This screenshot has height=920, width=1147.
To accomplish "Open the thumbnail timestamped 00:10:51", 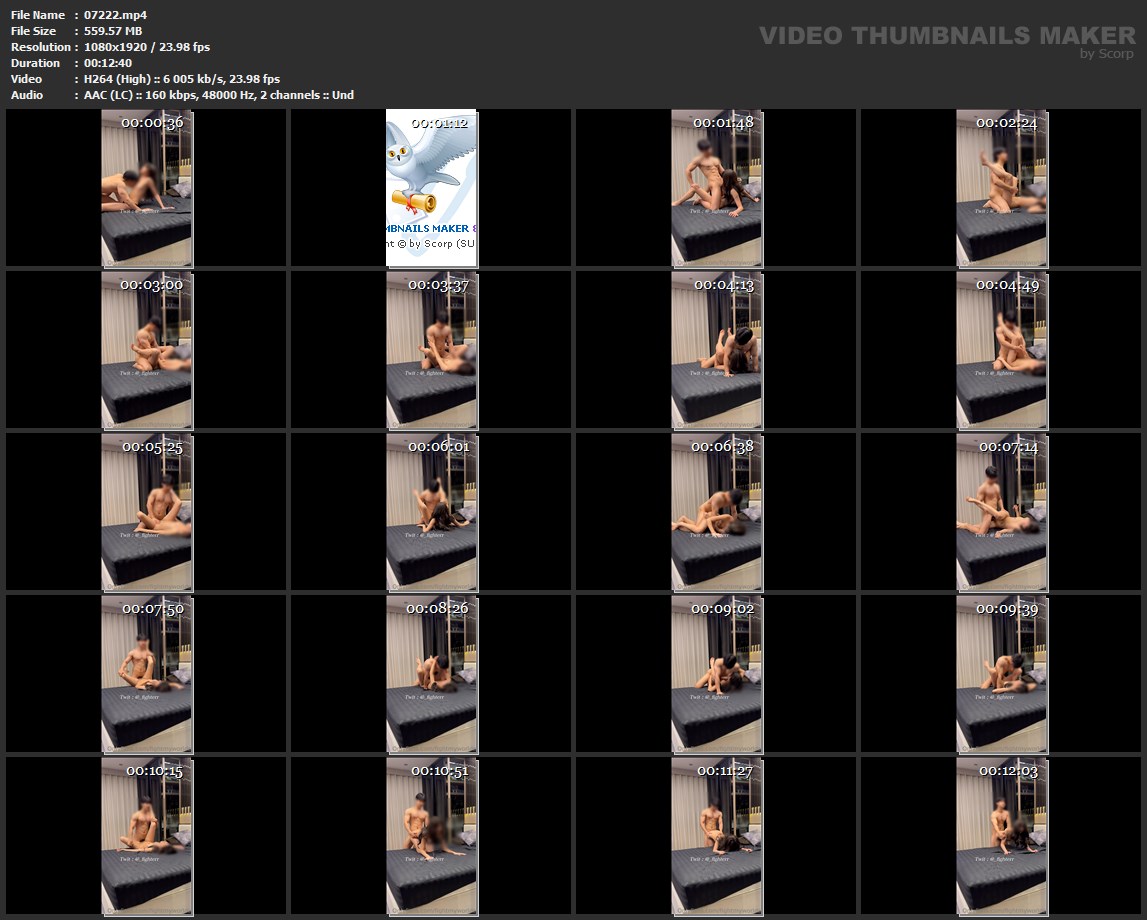I will [431, 836].
